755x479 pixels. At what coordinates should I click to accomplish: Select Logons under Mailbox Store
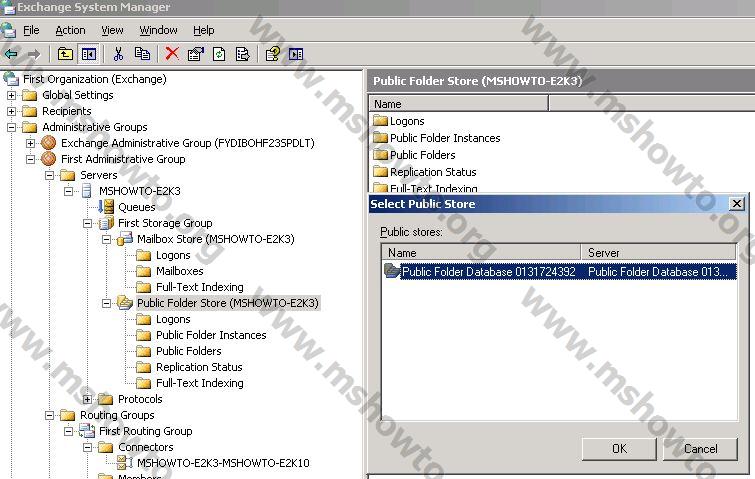click(x=173, y=255)
